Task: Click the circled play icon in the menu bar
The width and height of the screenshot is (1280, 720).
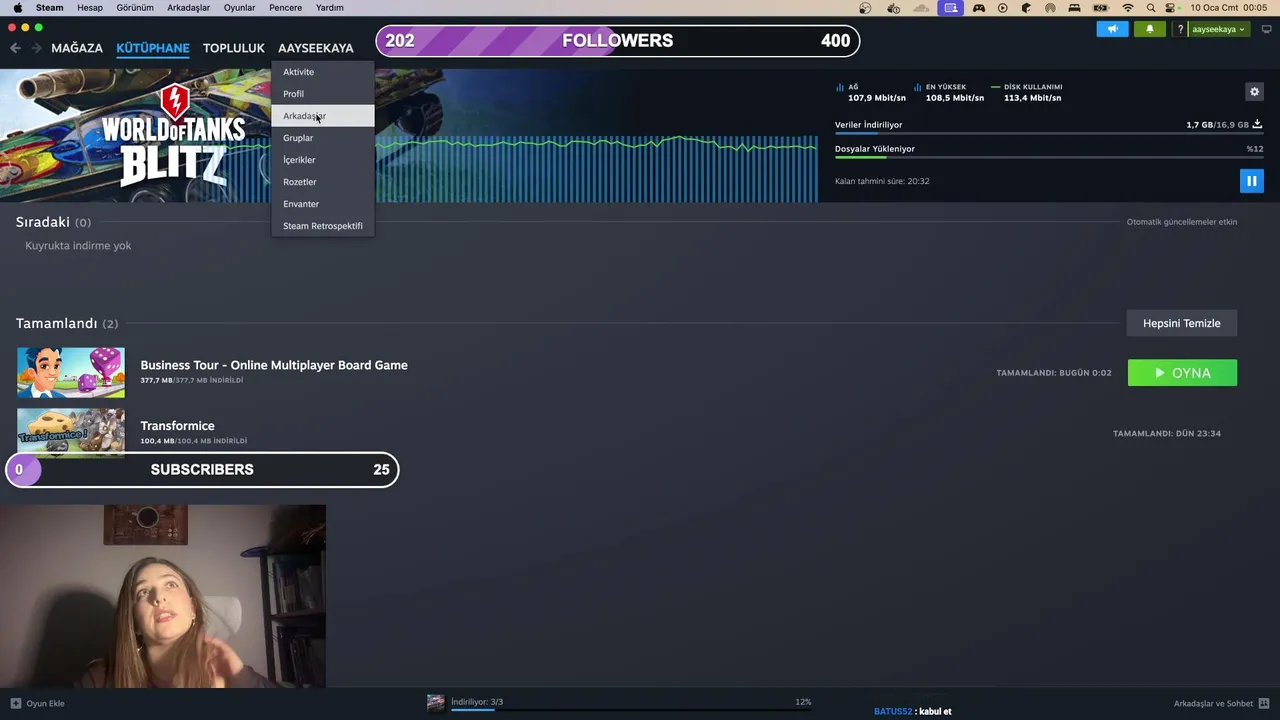Action: click(x=1003, y=8)
